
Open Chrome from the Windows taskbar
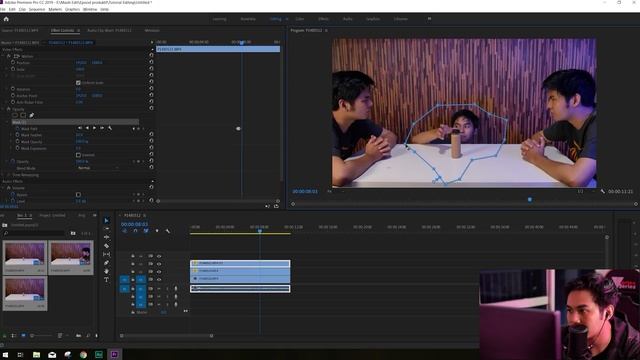[83, 355]
